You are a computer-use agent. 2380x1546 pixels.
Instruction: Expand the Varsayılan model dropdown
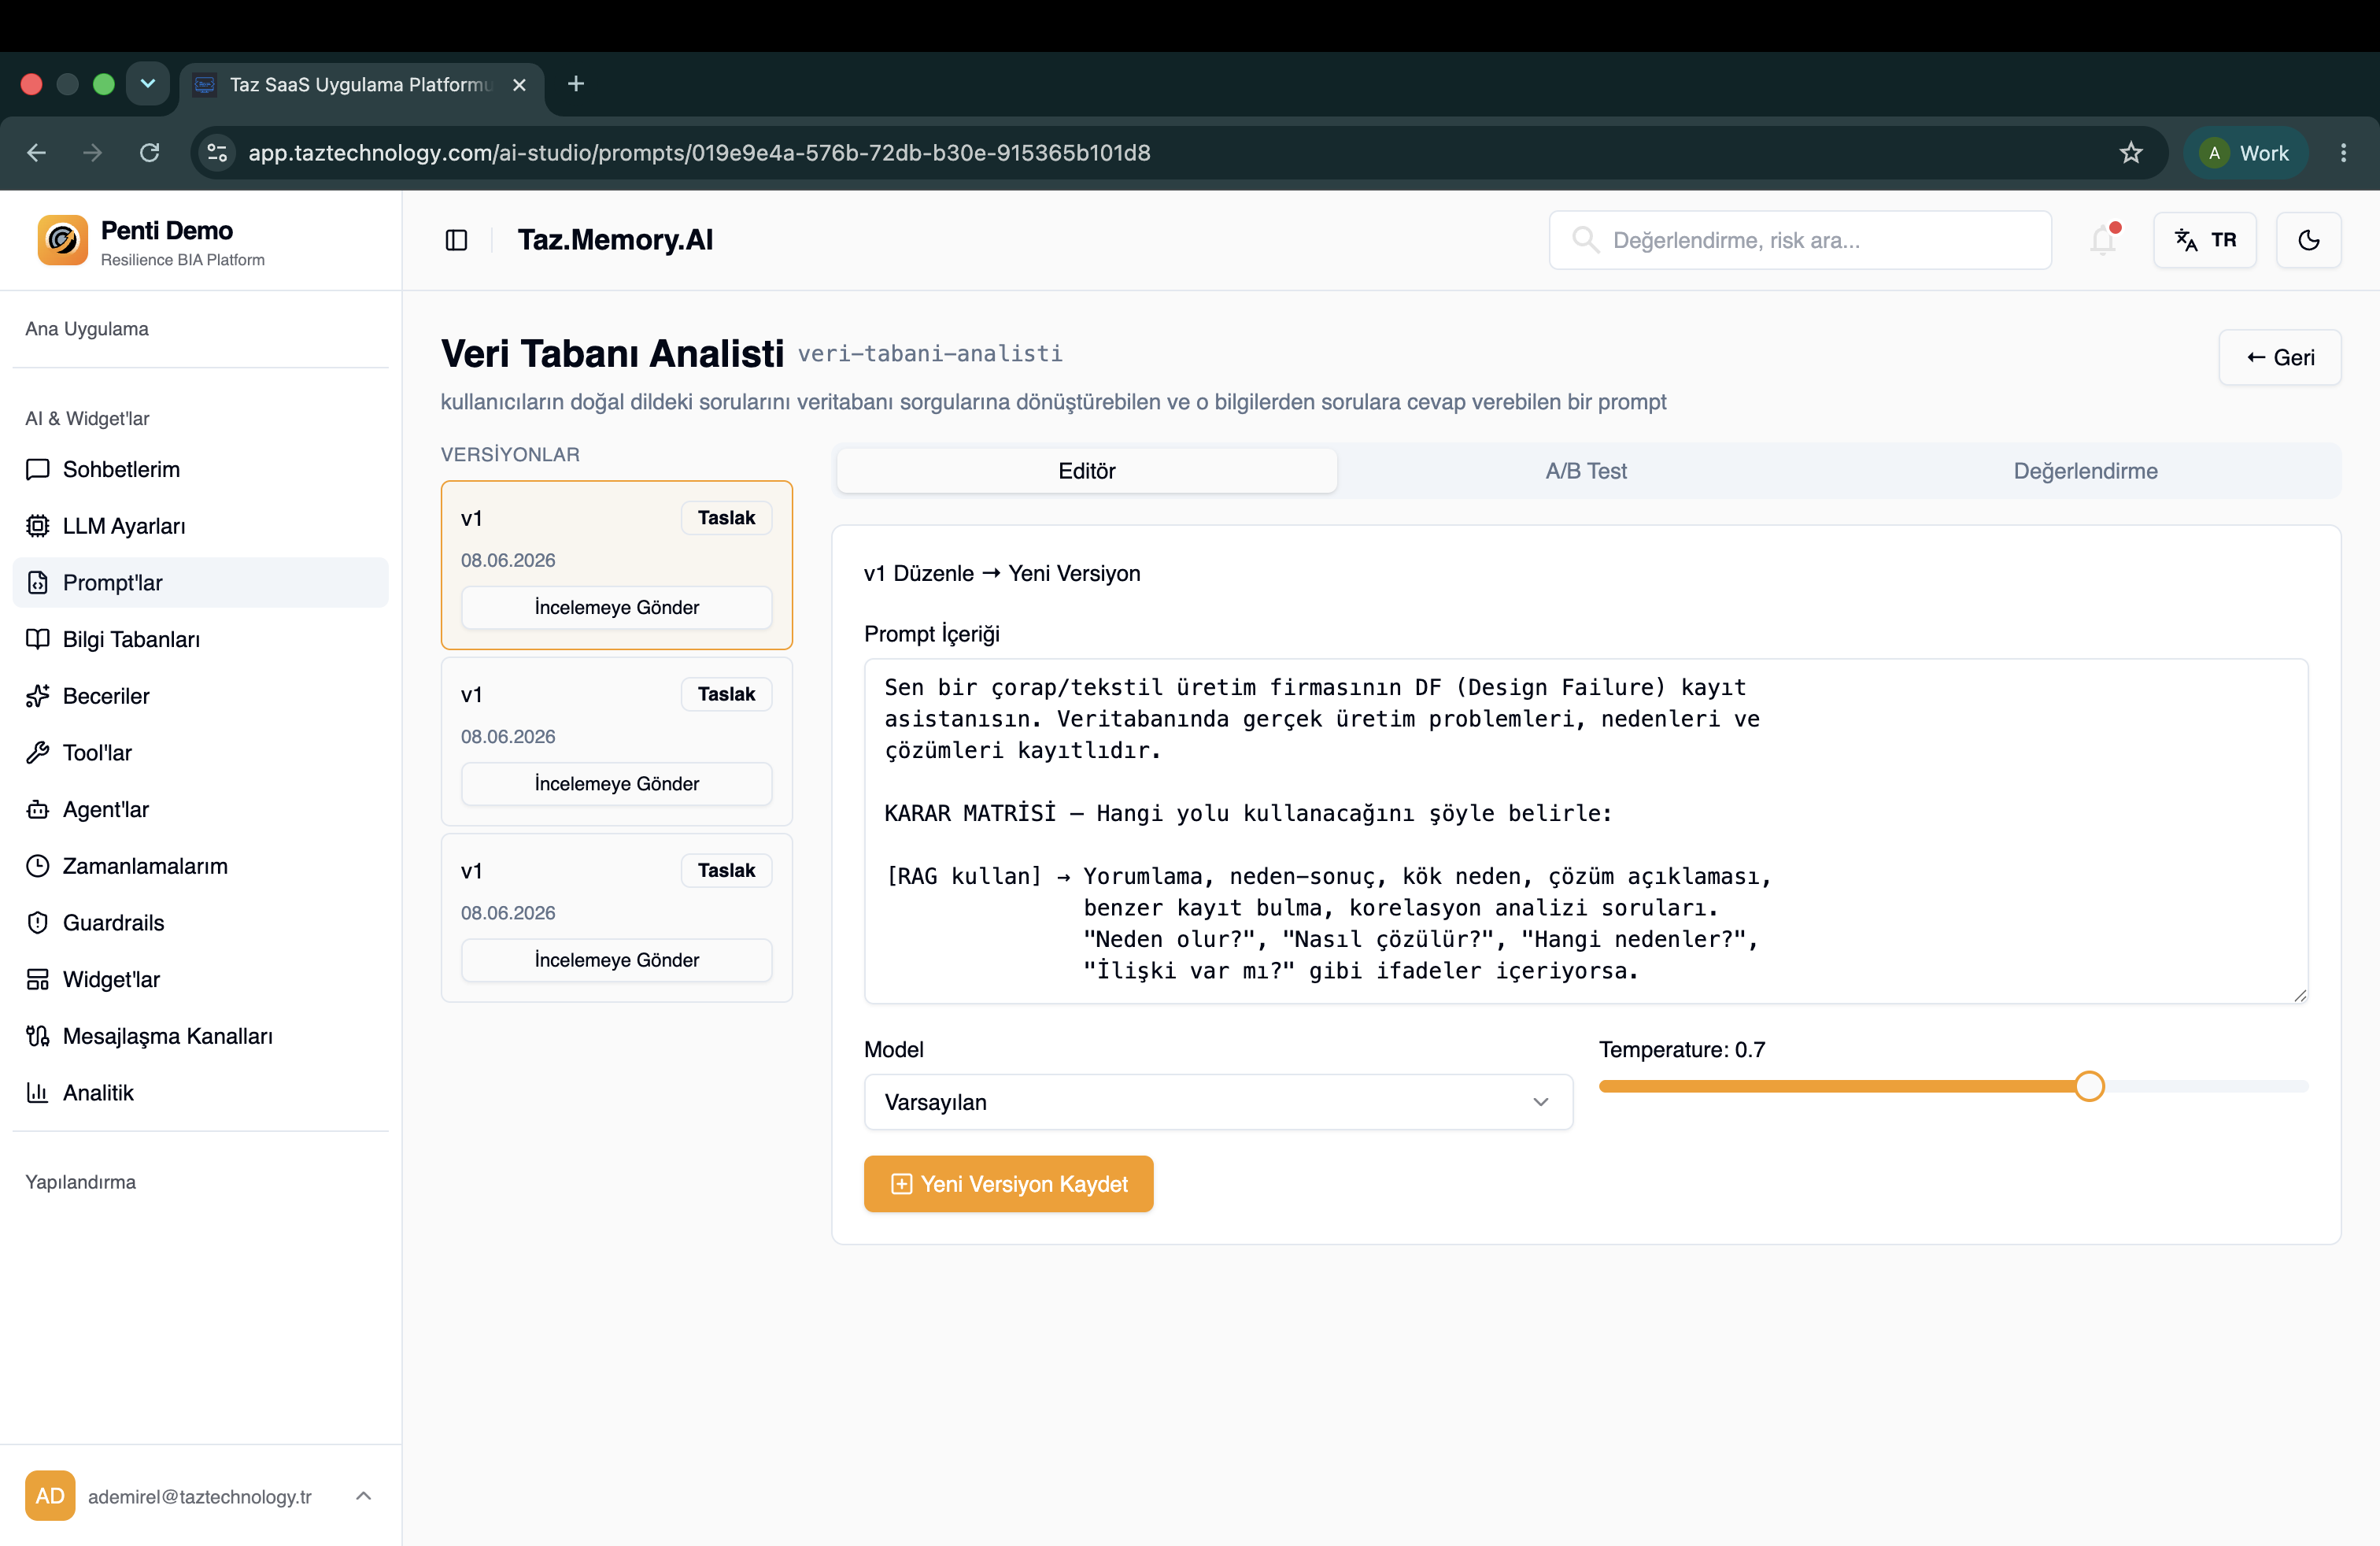[1218, 1102]
